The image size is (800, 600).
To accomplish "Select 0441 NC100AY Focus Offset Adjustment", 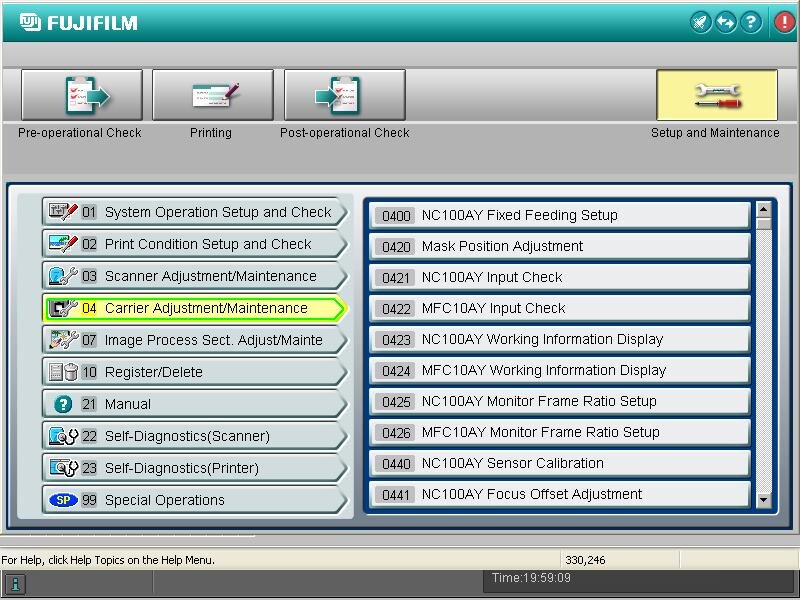I will tap(560, 494).
